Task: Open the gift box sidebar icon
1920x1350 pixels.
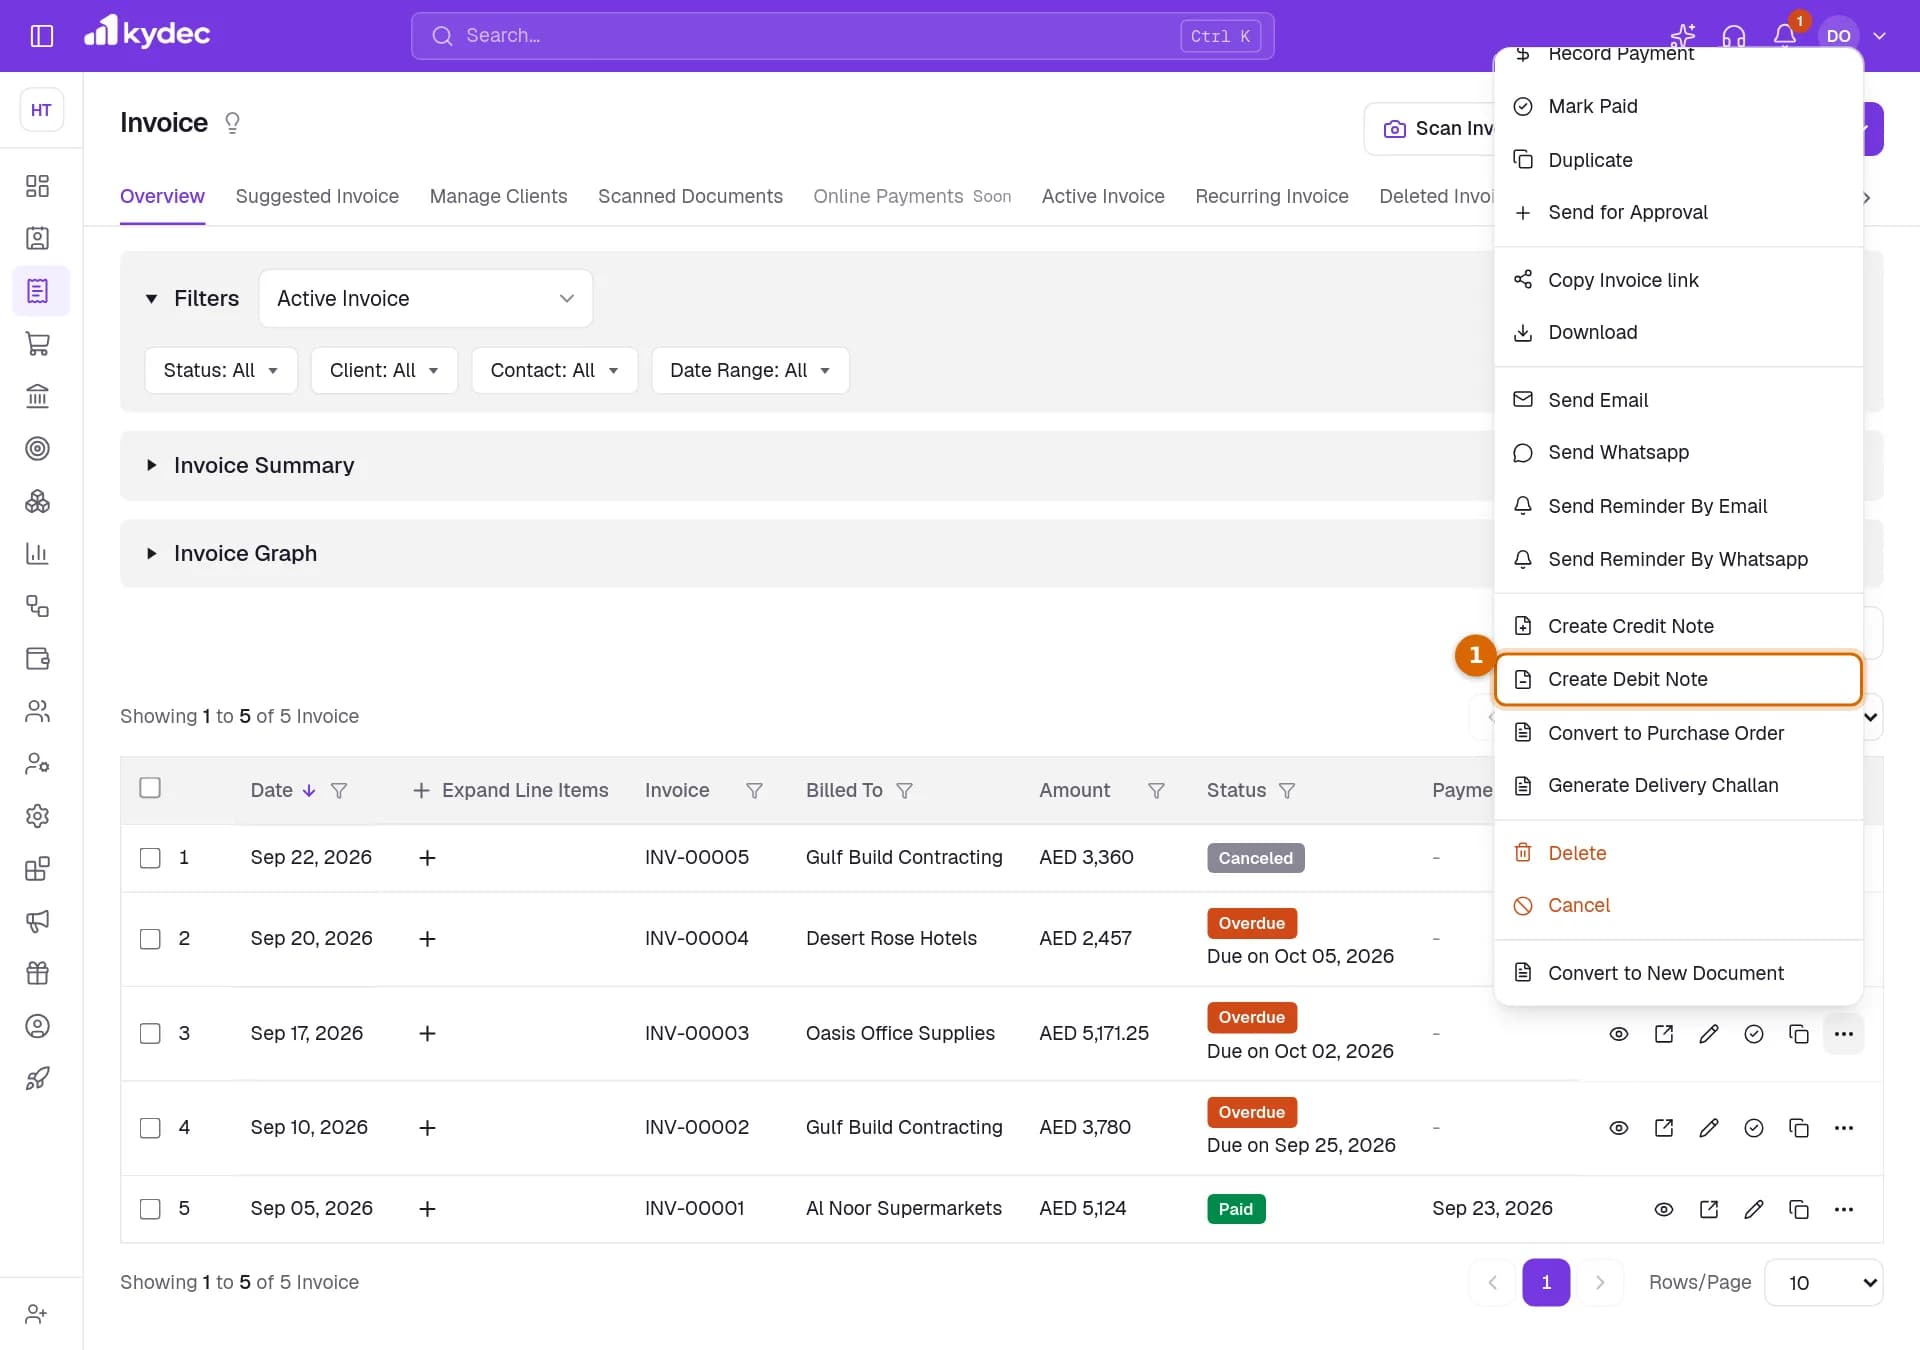Action: pos(37,973)
